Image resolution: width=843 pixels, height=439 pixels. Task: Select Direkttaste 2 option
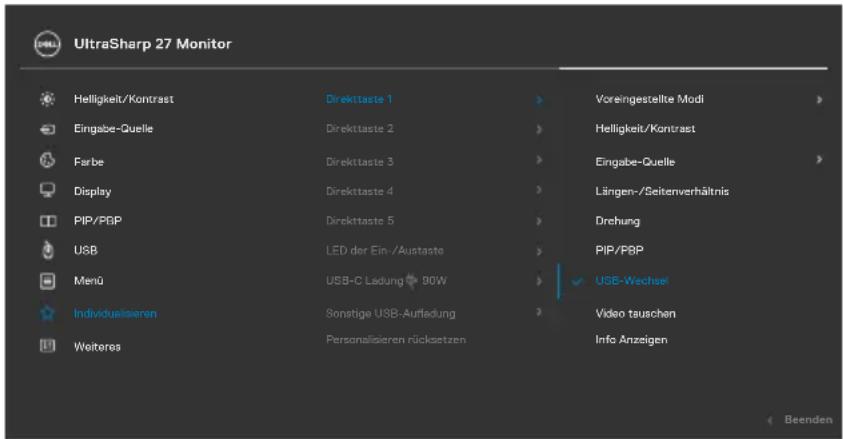[360, 129]
